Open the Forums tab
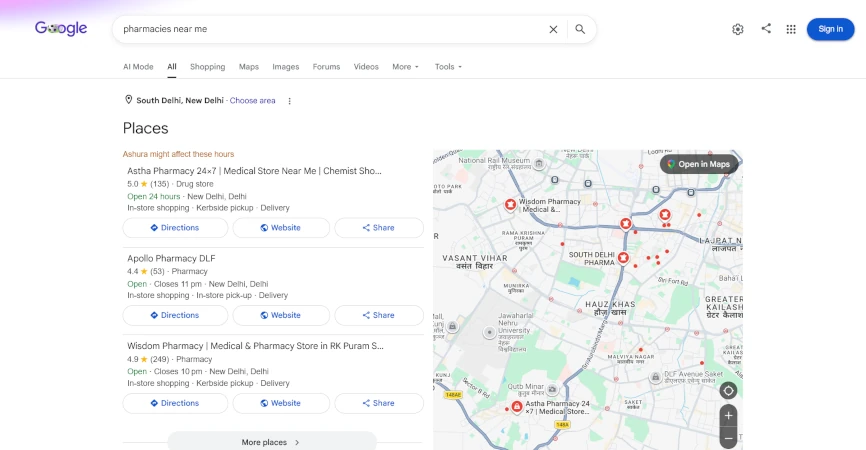This screenshot has width=866, height=450. [326, 67]
